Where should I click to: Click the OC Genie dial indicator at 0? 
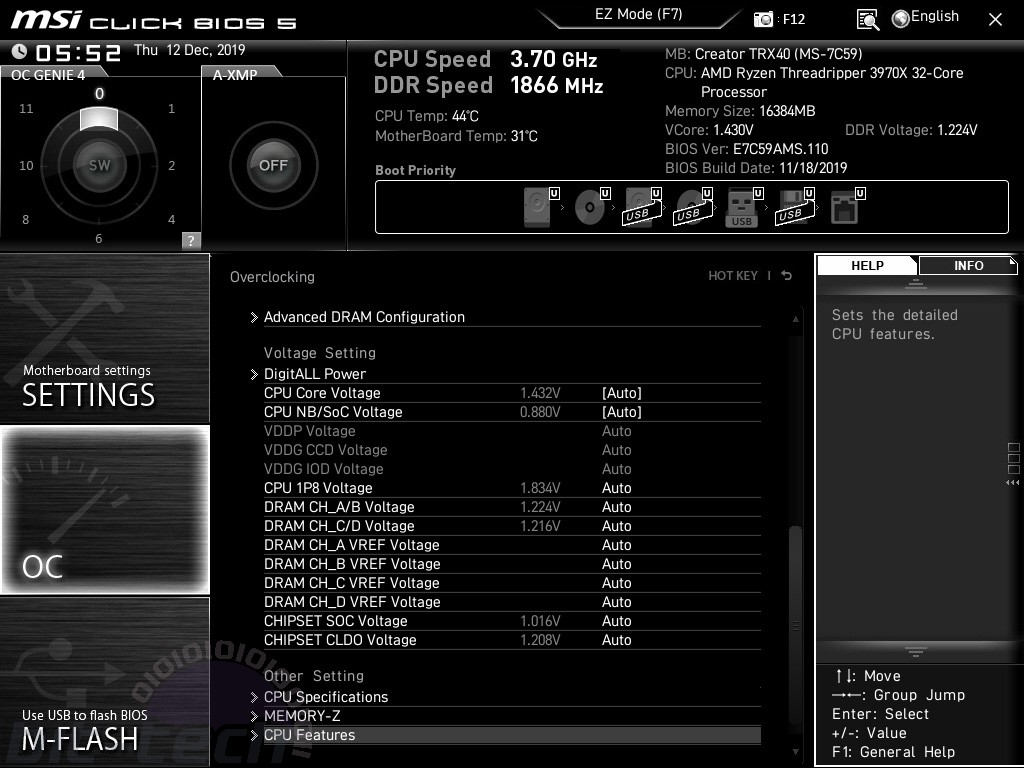[x=99, y=119]
